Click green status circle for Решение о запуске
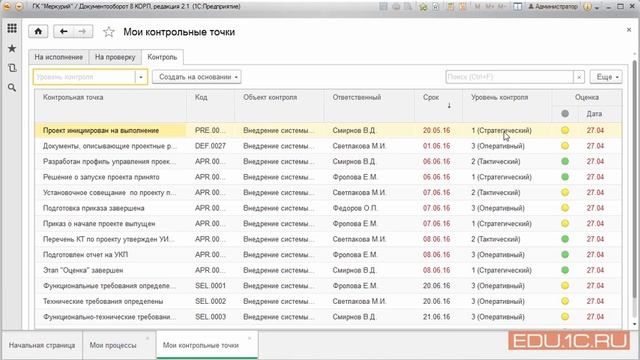This screenshot has width=640, height=360. pyautogui.click(x=565, y=177)
